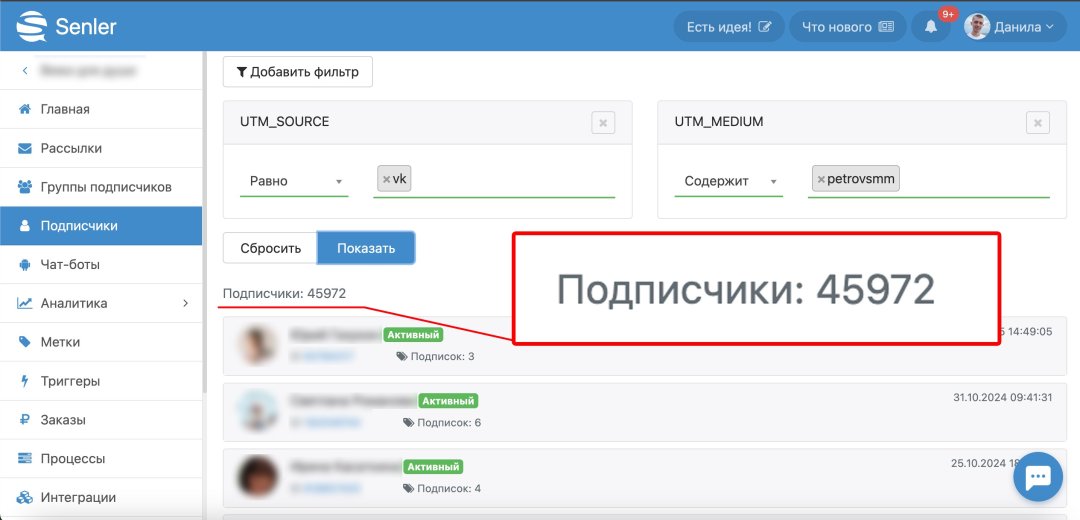Open the live chat bubble
Screen dimensions: 1080x520
click(1037, 480)
